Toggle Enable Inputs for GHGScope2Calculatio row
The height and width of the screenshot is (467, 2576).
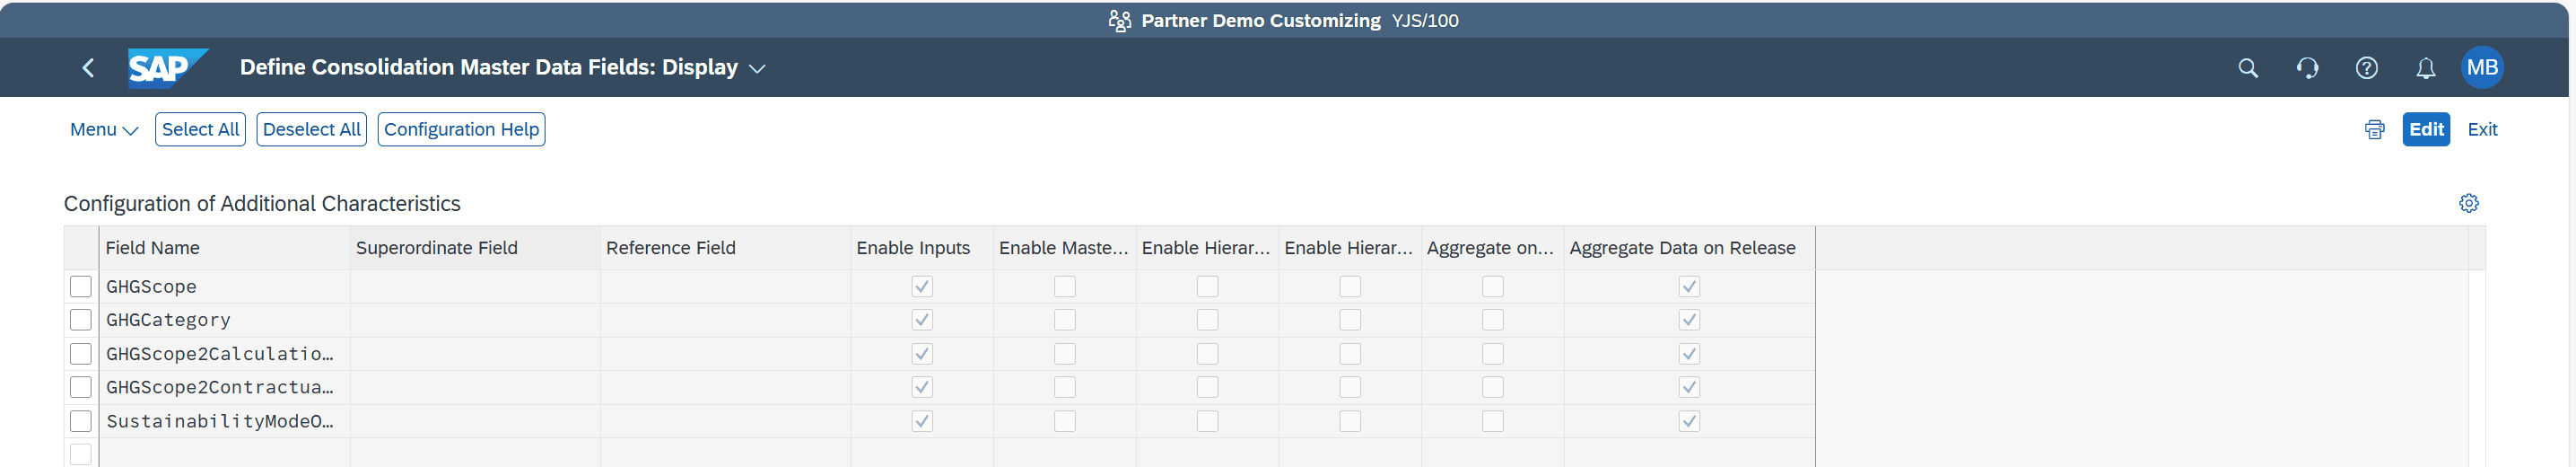click(921, 354)
